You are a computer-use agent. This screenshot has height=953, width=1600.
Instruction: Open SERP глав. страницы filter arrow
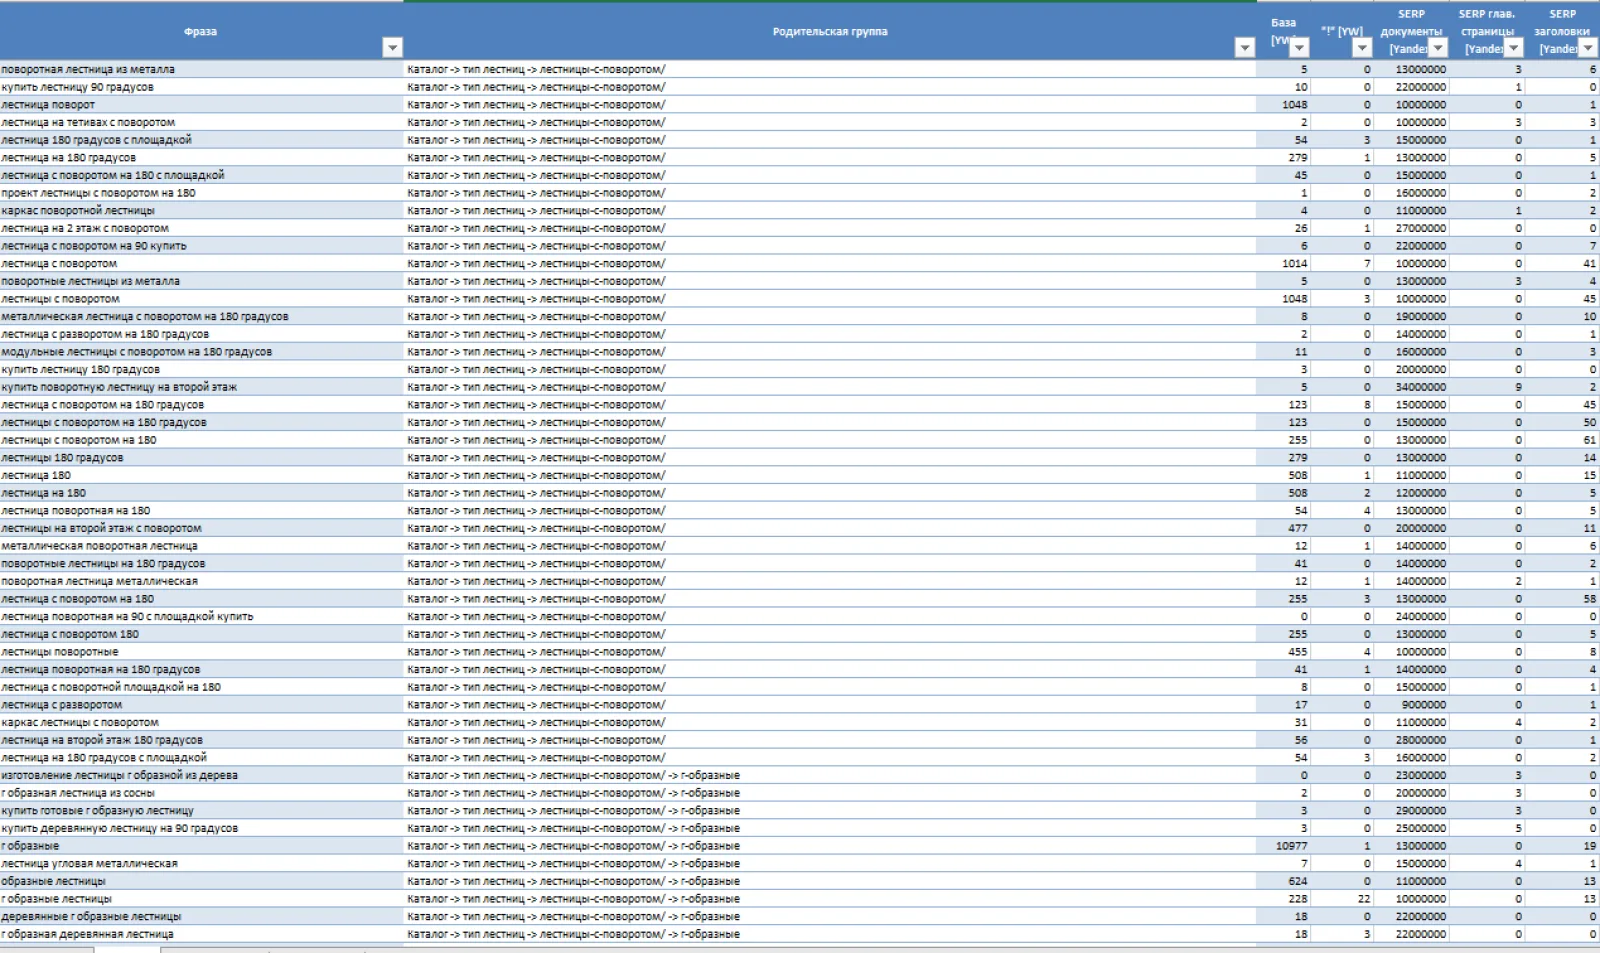click(1513, 48)
